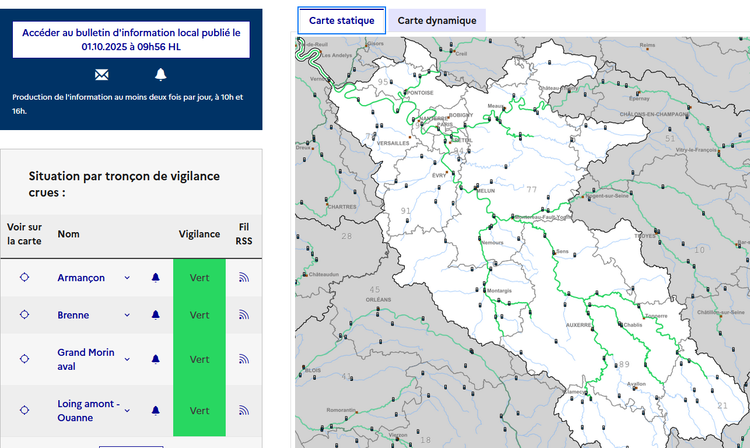The image size is (750, 448).
Task: Expand the Brenne row chevron
Action: point(127,315)
